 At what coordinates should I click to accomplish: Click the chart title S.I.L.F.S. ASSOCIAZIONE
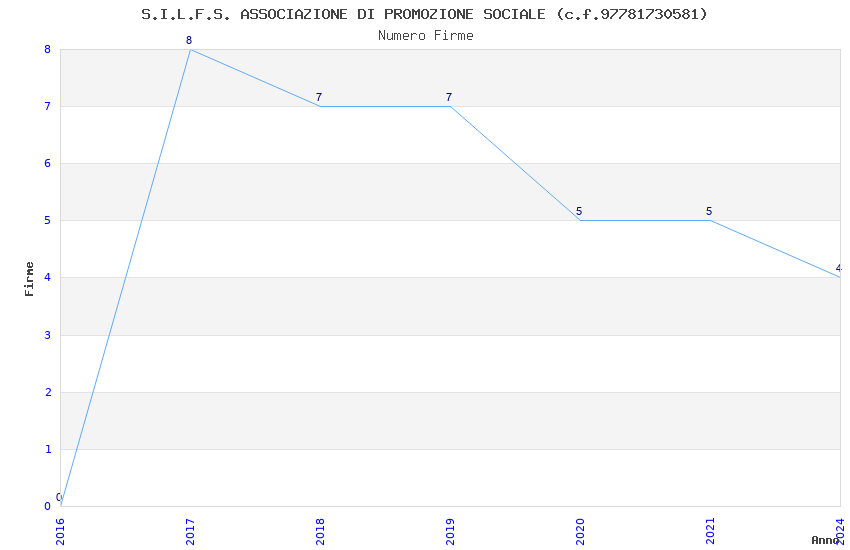pyautogui.click(x=424, y=14)
